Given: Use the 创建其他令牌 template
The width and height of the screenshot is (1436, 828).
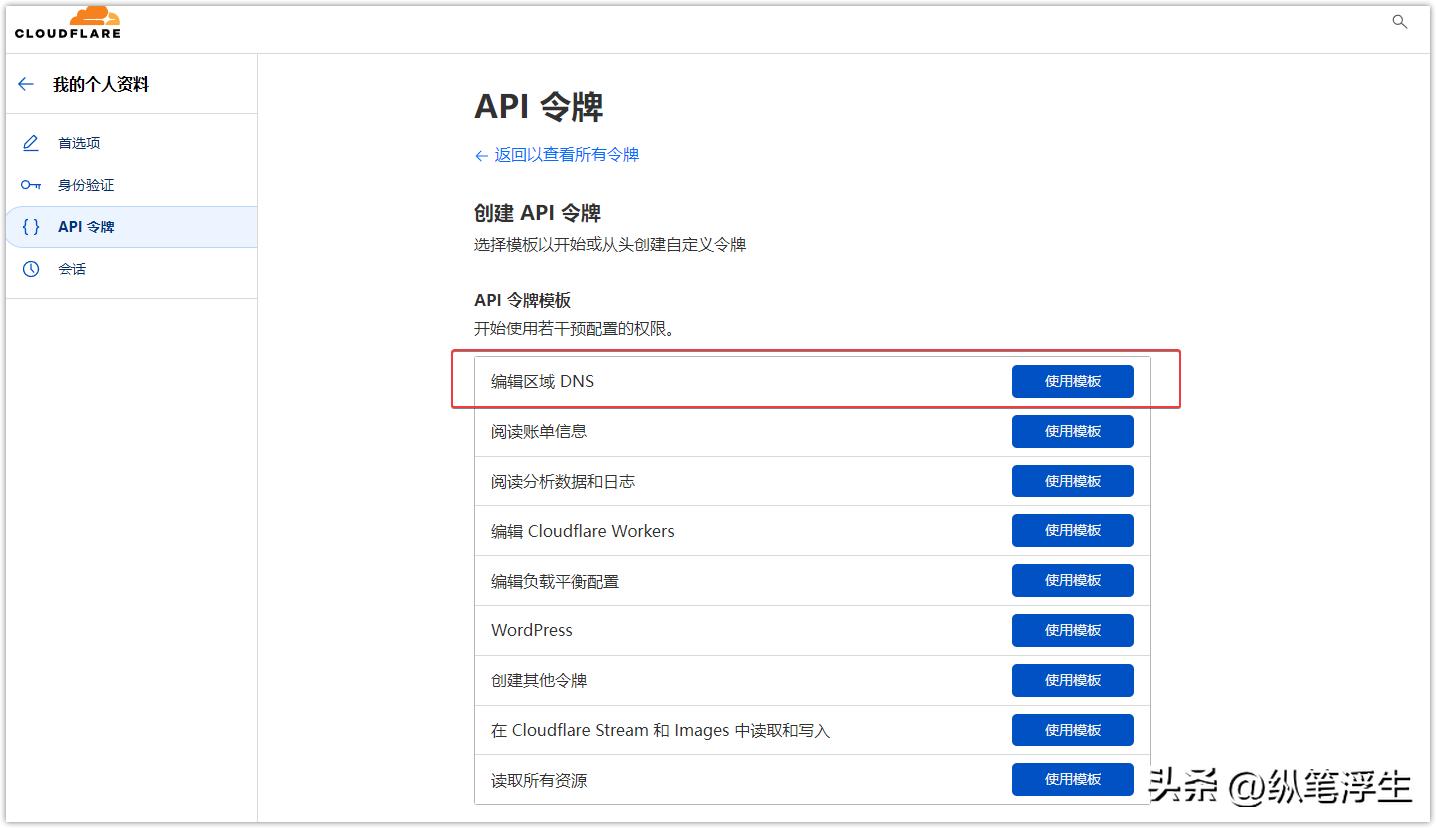Looking at the screenshot, I should click(1072, 680).
